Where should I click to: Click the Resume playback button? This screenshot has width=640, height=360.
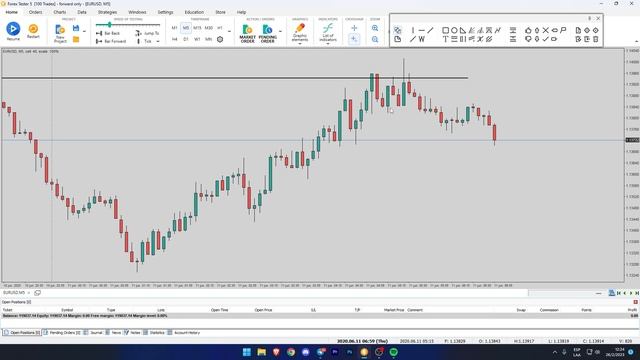(13, 31)
